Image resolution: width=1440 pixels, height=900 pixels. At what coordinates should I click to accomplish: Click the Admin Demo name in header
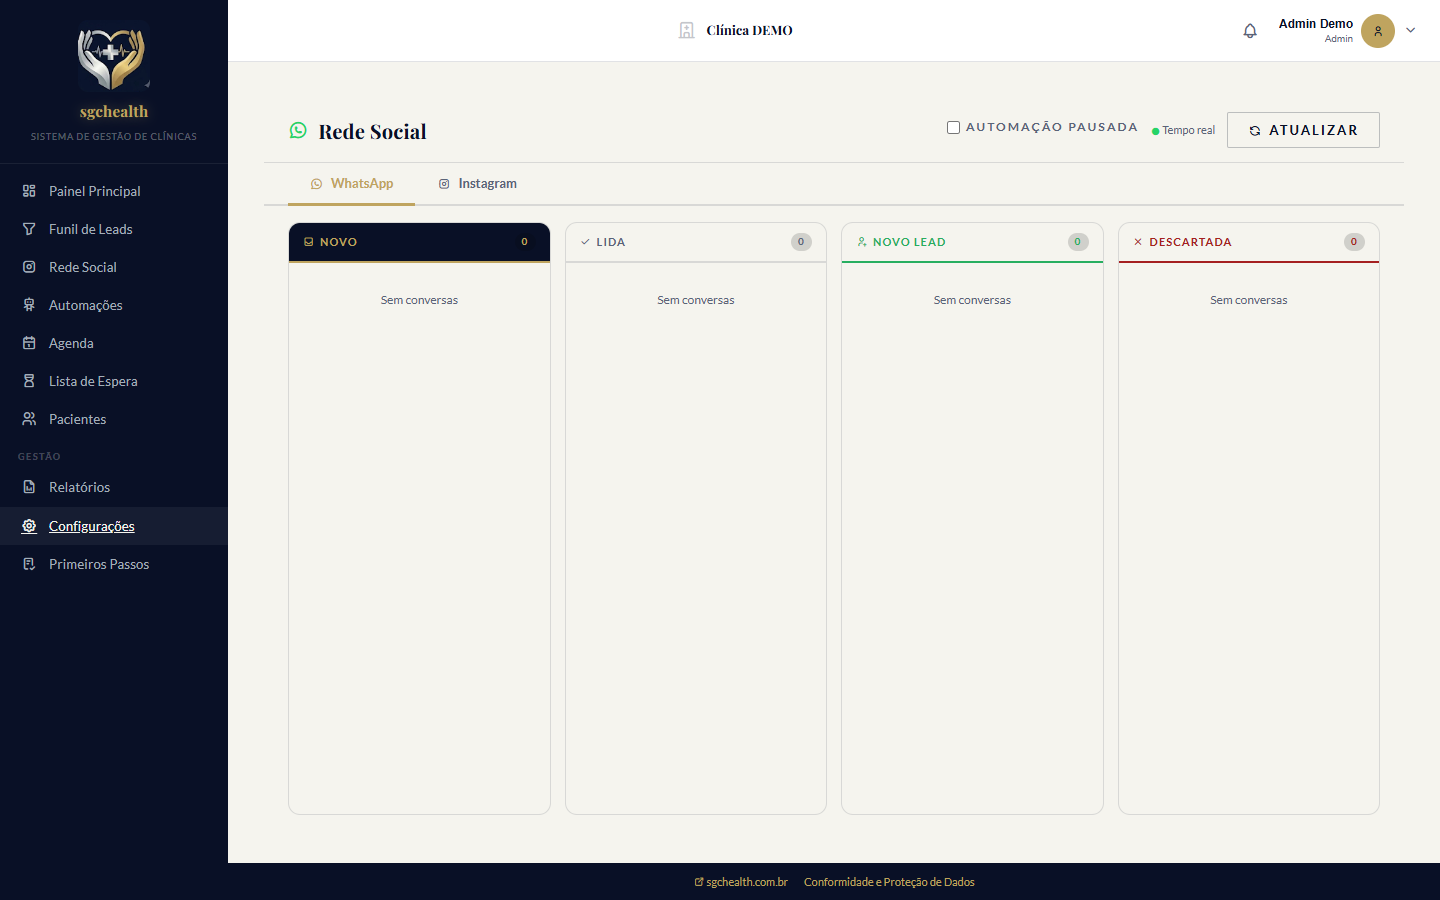(1316, 24)
